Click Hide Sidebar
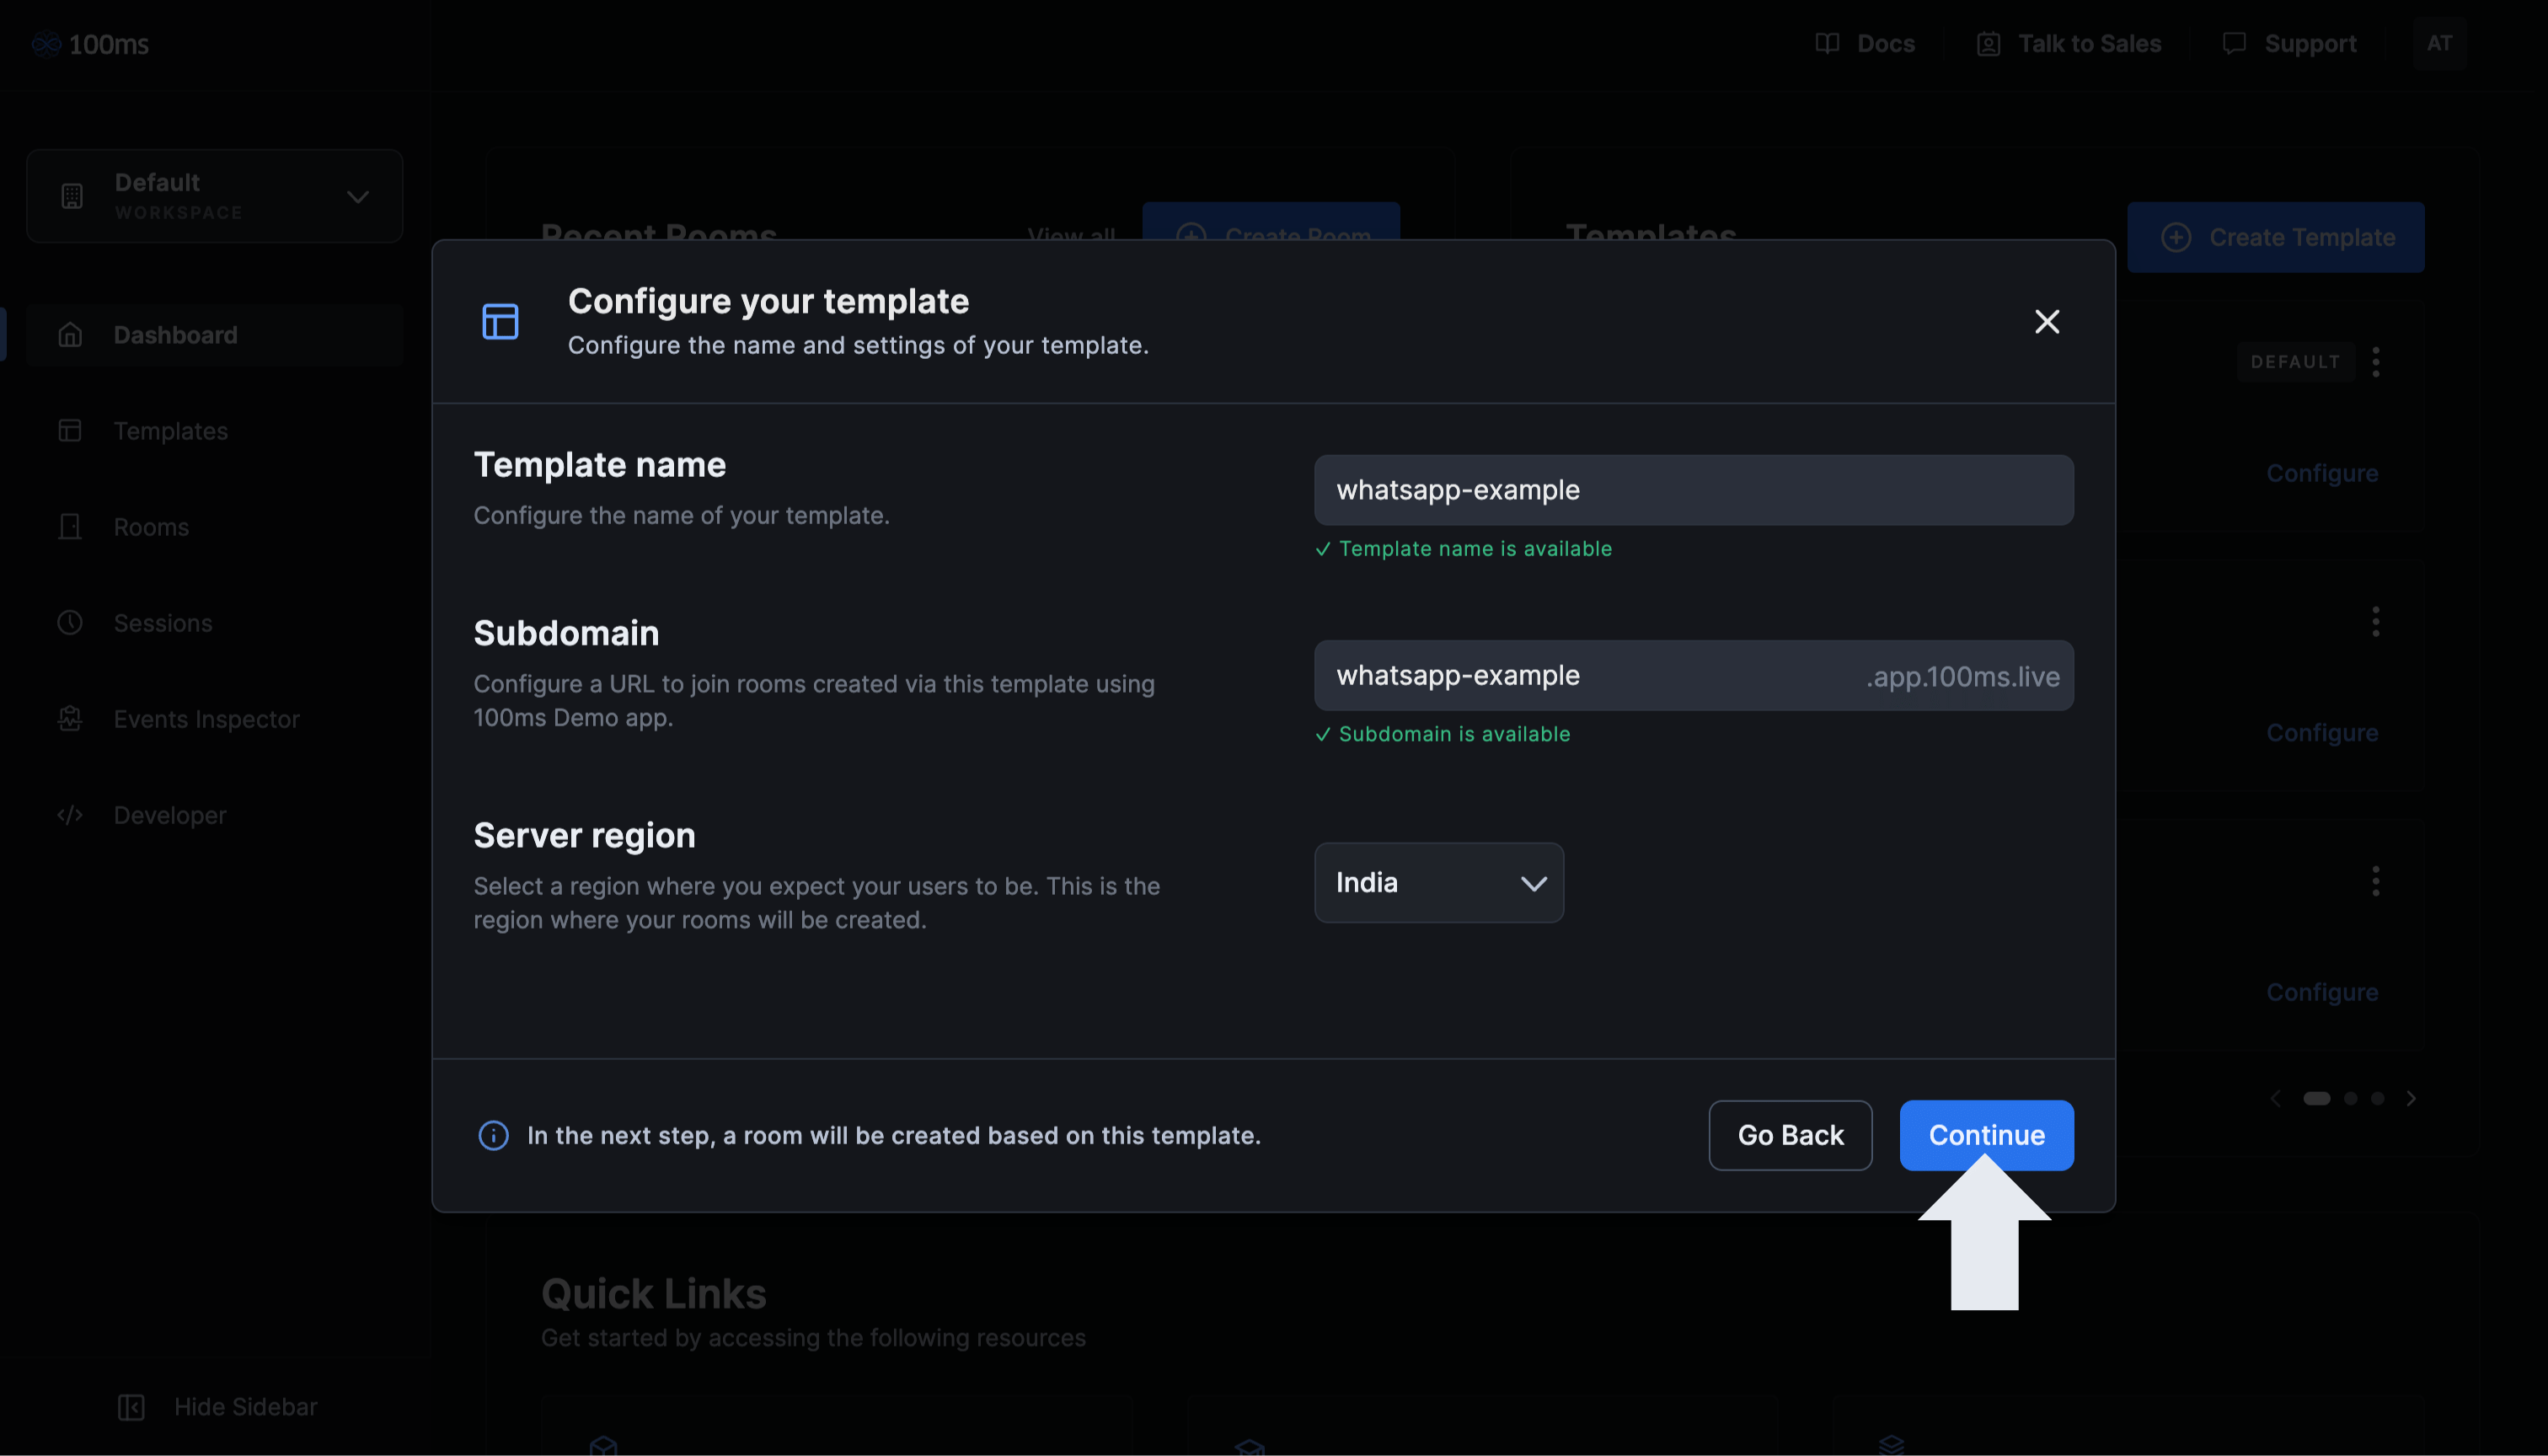The height and width of the screenshot is (1456, 2548). (217, 1407)
